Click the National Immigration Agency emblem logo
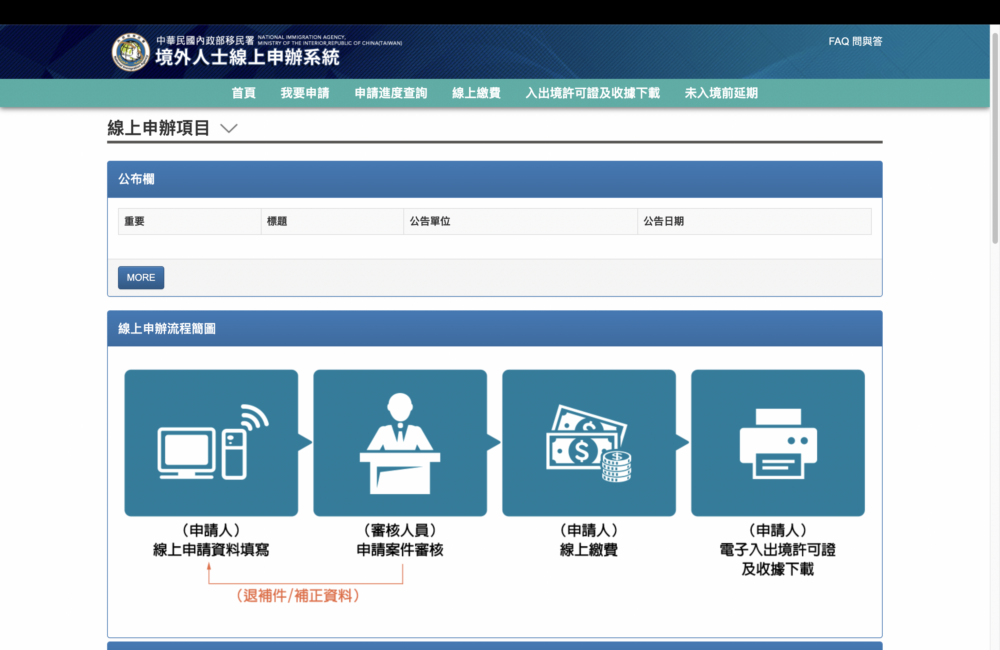 point(128,51)
